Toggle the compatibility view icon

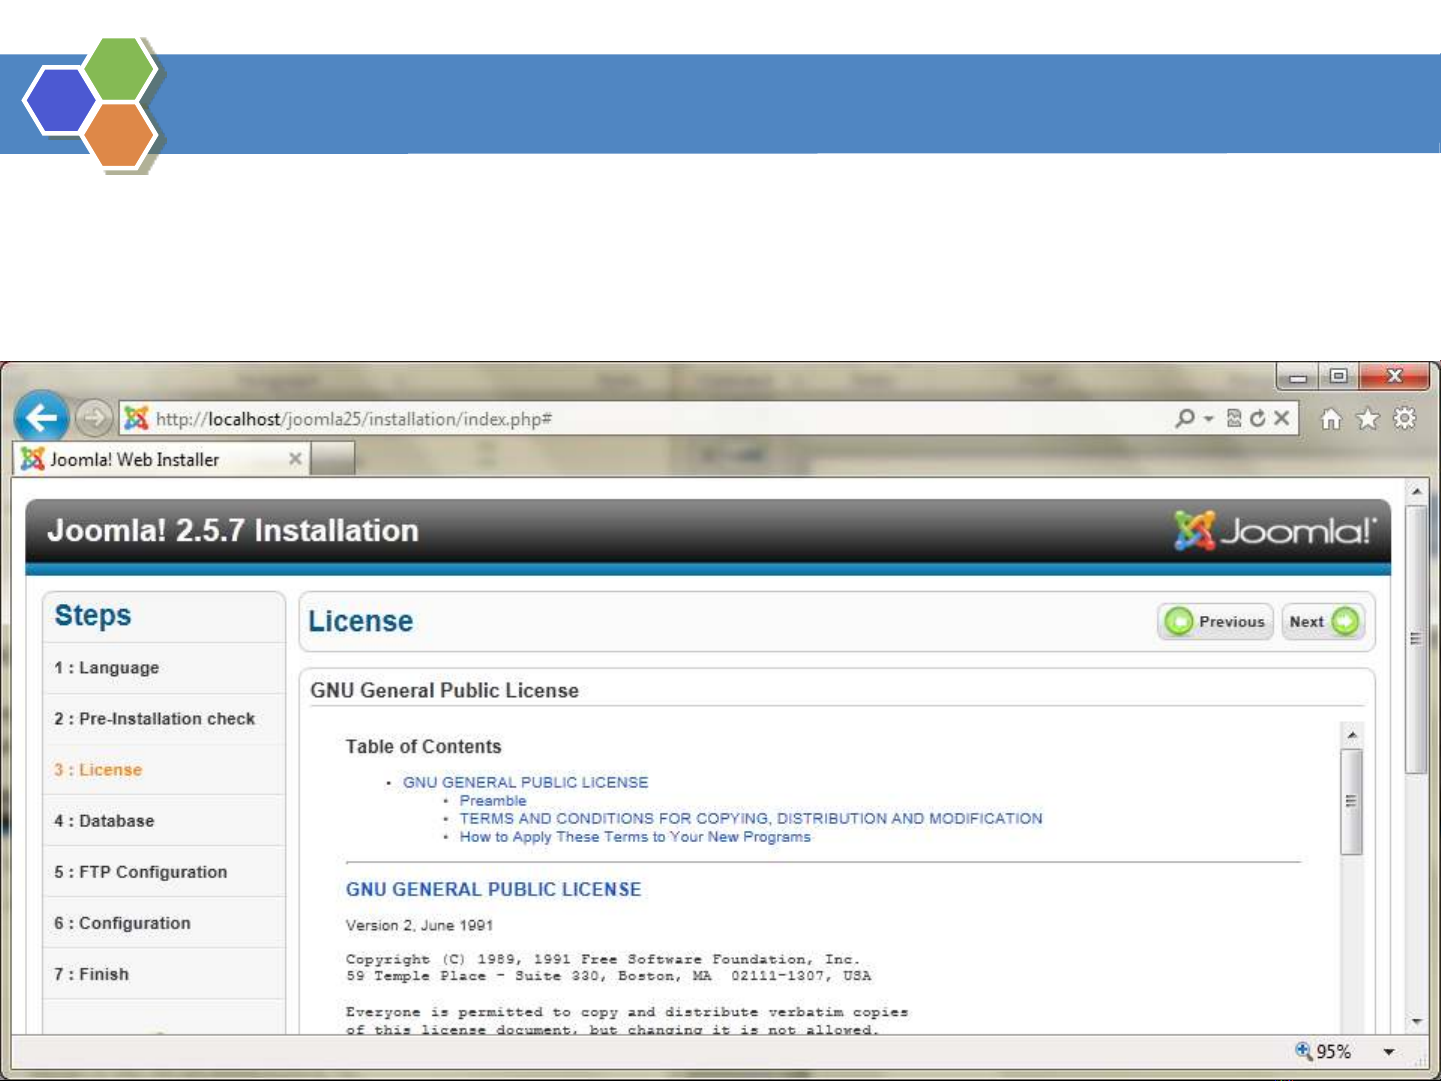1234,418
